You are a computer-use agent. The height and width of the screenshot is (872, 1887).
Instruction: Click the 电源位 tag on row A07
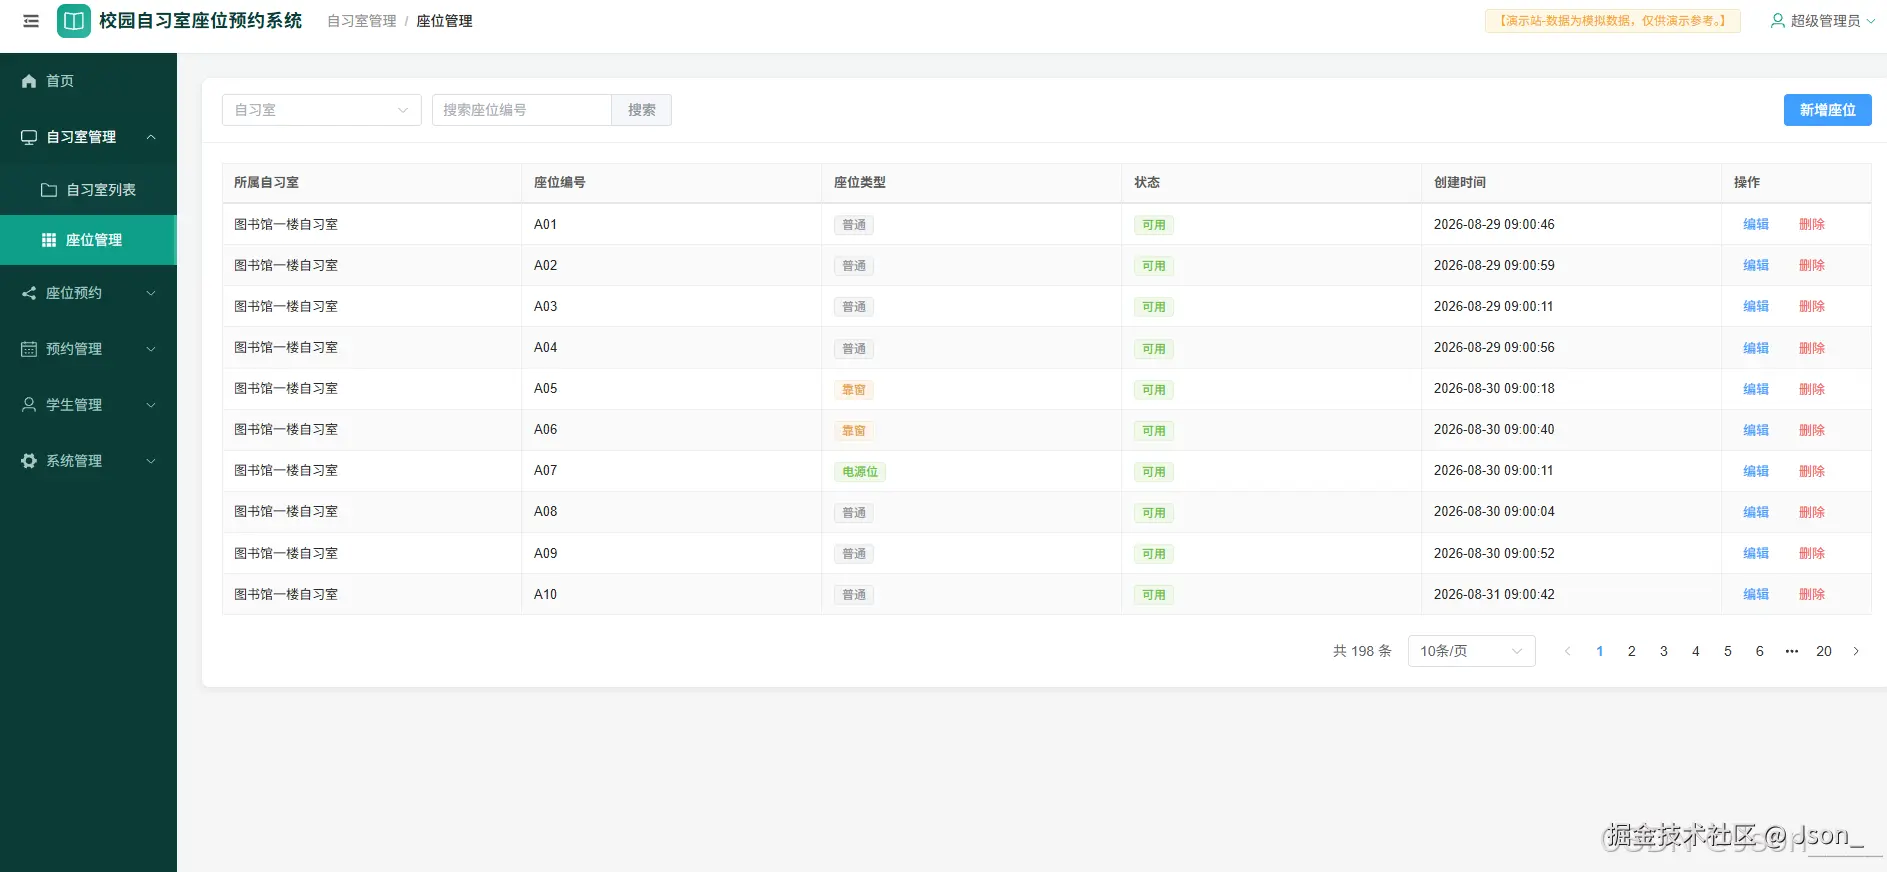tap(860, 472)
